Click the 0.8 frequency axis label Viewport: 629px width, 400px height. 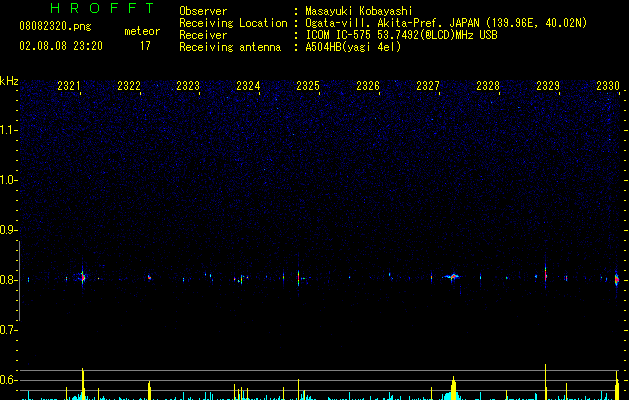pos(9,280)
